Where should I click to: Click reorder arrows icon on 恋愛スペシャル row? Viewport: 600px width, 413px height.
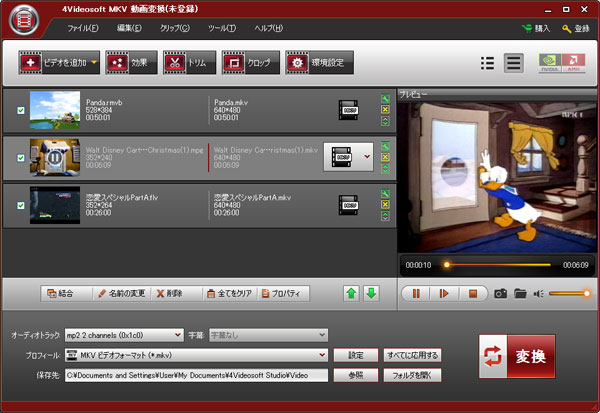click(x=385, y=216)
